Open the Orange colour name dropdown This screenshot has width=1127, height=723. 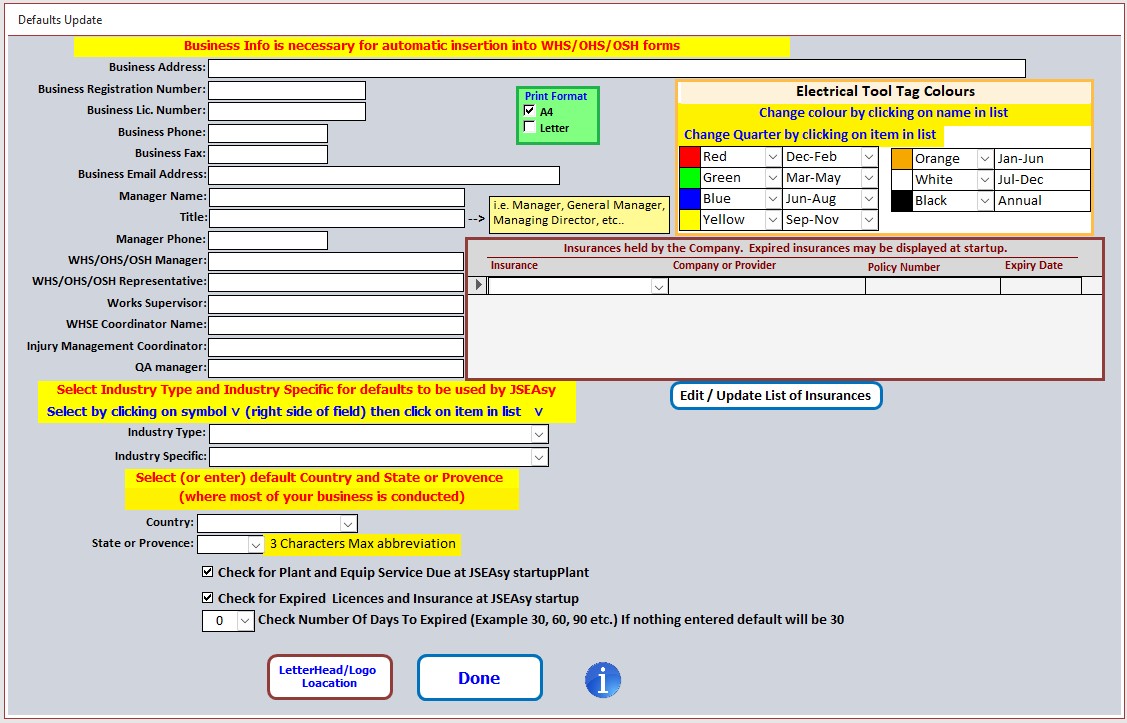pyautogui.click(x=985, y=159)
